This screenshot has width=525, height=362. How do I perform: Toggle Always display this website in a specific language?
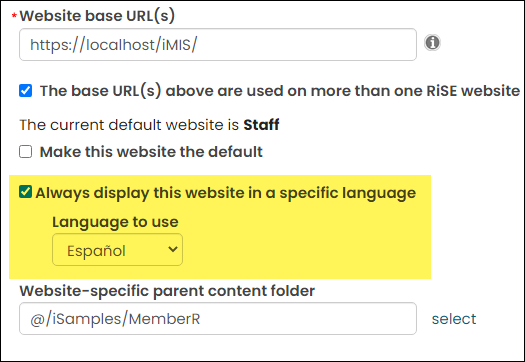point(25,192)
